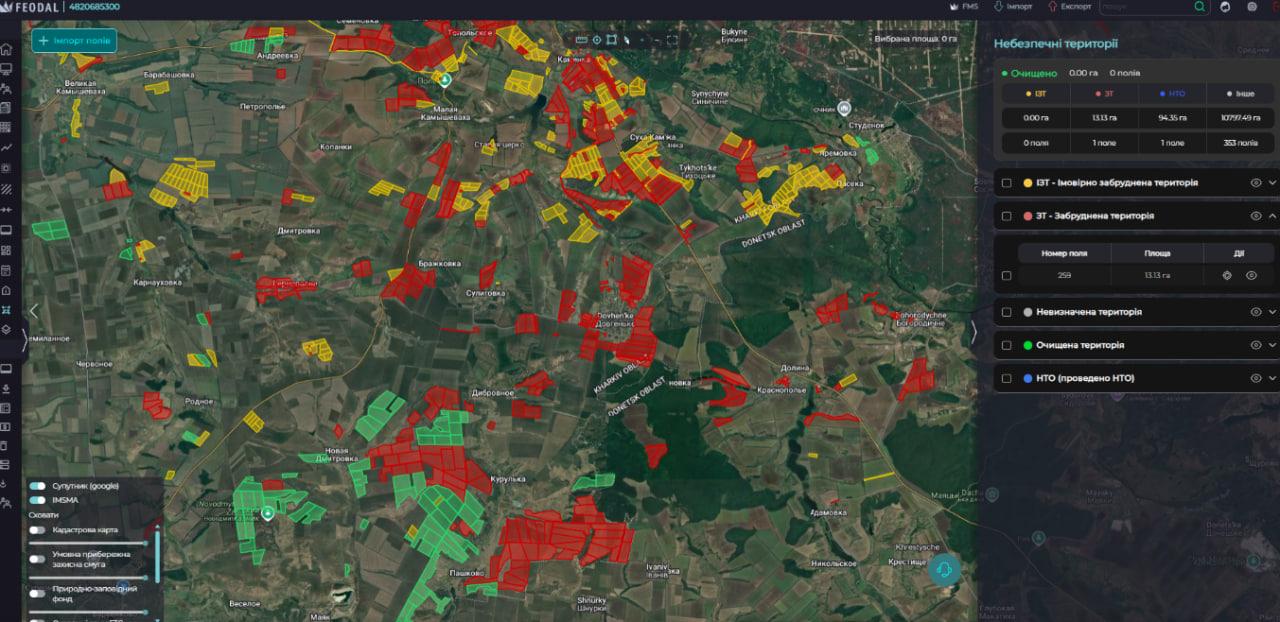Screen dimensions: 1280x622
Task: Click the locate target icon on map toolbar
Action: point(597,40)
